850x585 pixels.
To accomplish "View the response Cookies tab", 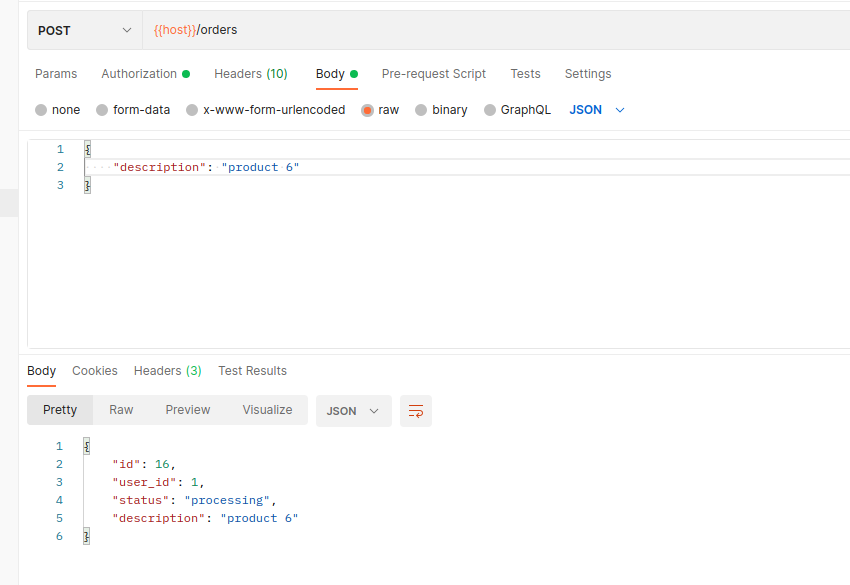I will 94,371.
